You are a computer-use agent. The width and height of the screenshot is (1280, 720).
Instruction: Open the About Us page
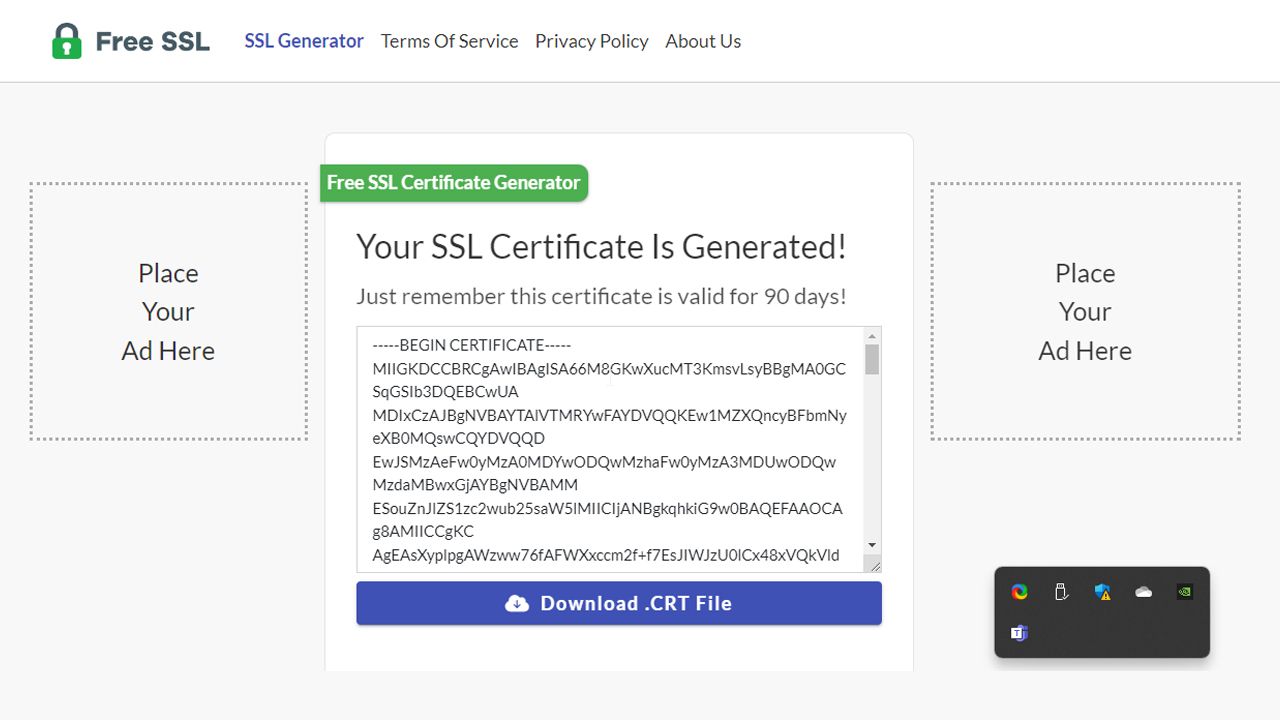tap(703, 41)
